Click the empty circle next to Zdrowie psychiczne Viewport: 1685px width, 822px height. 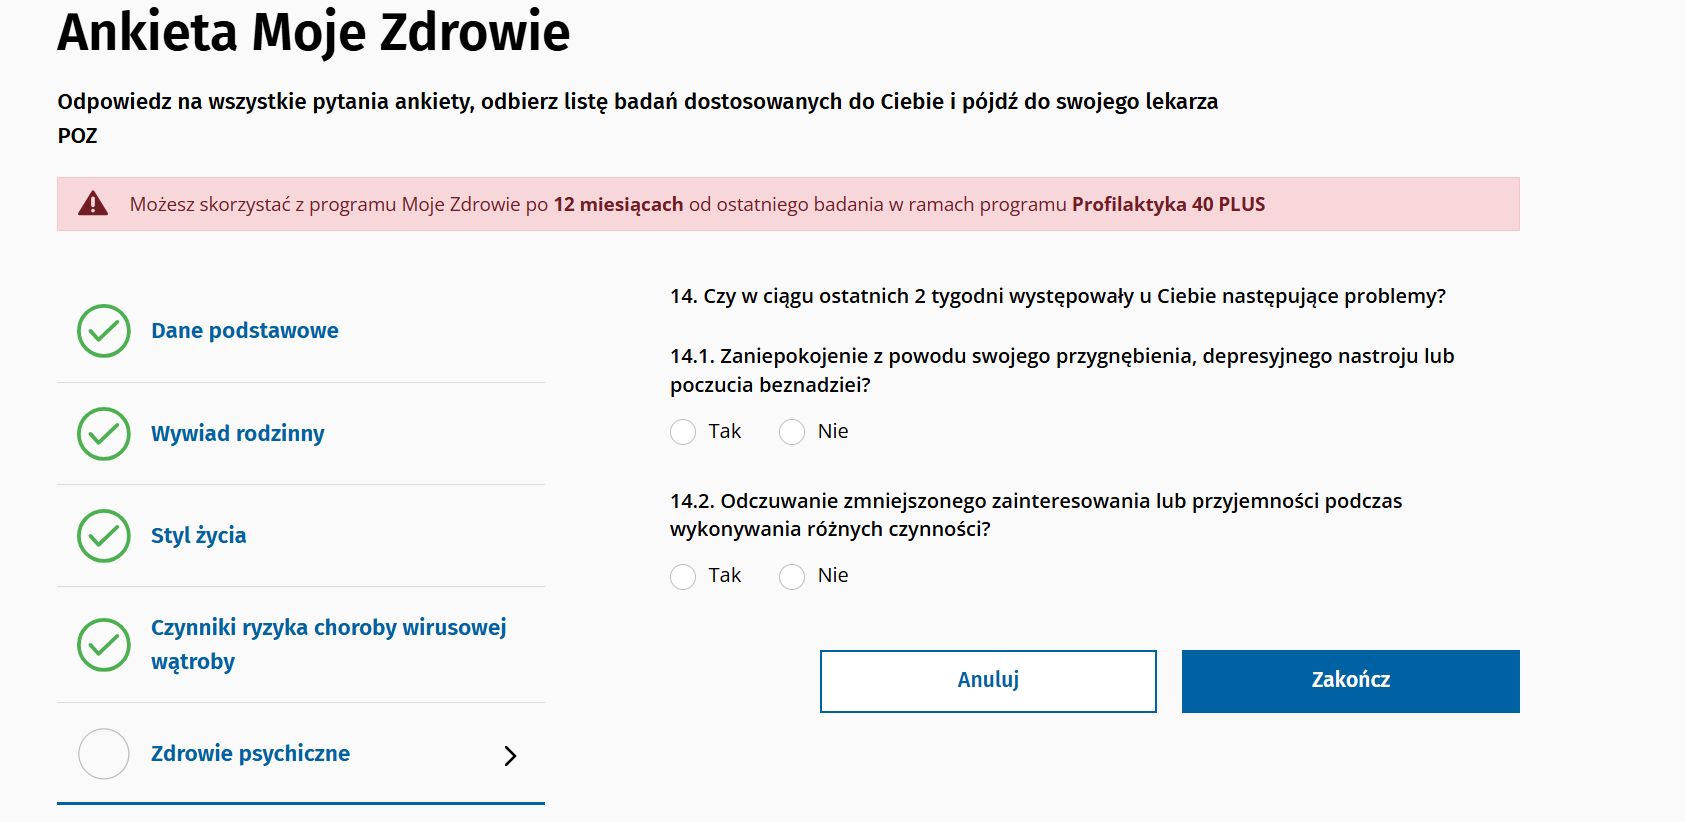coord(102,754)
